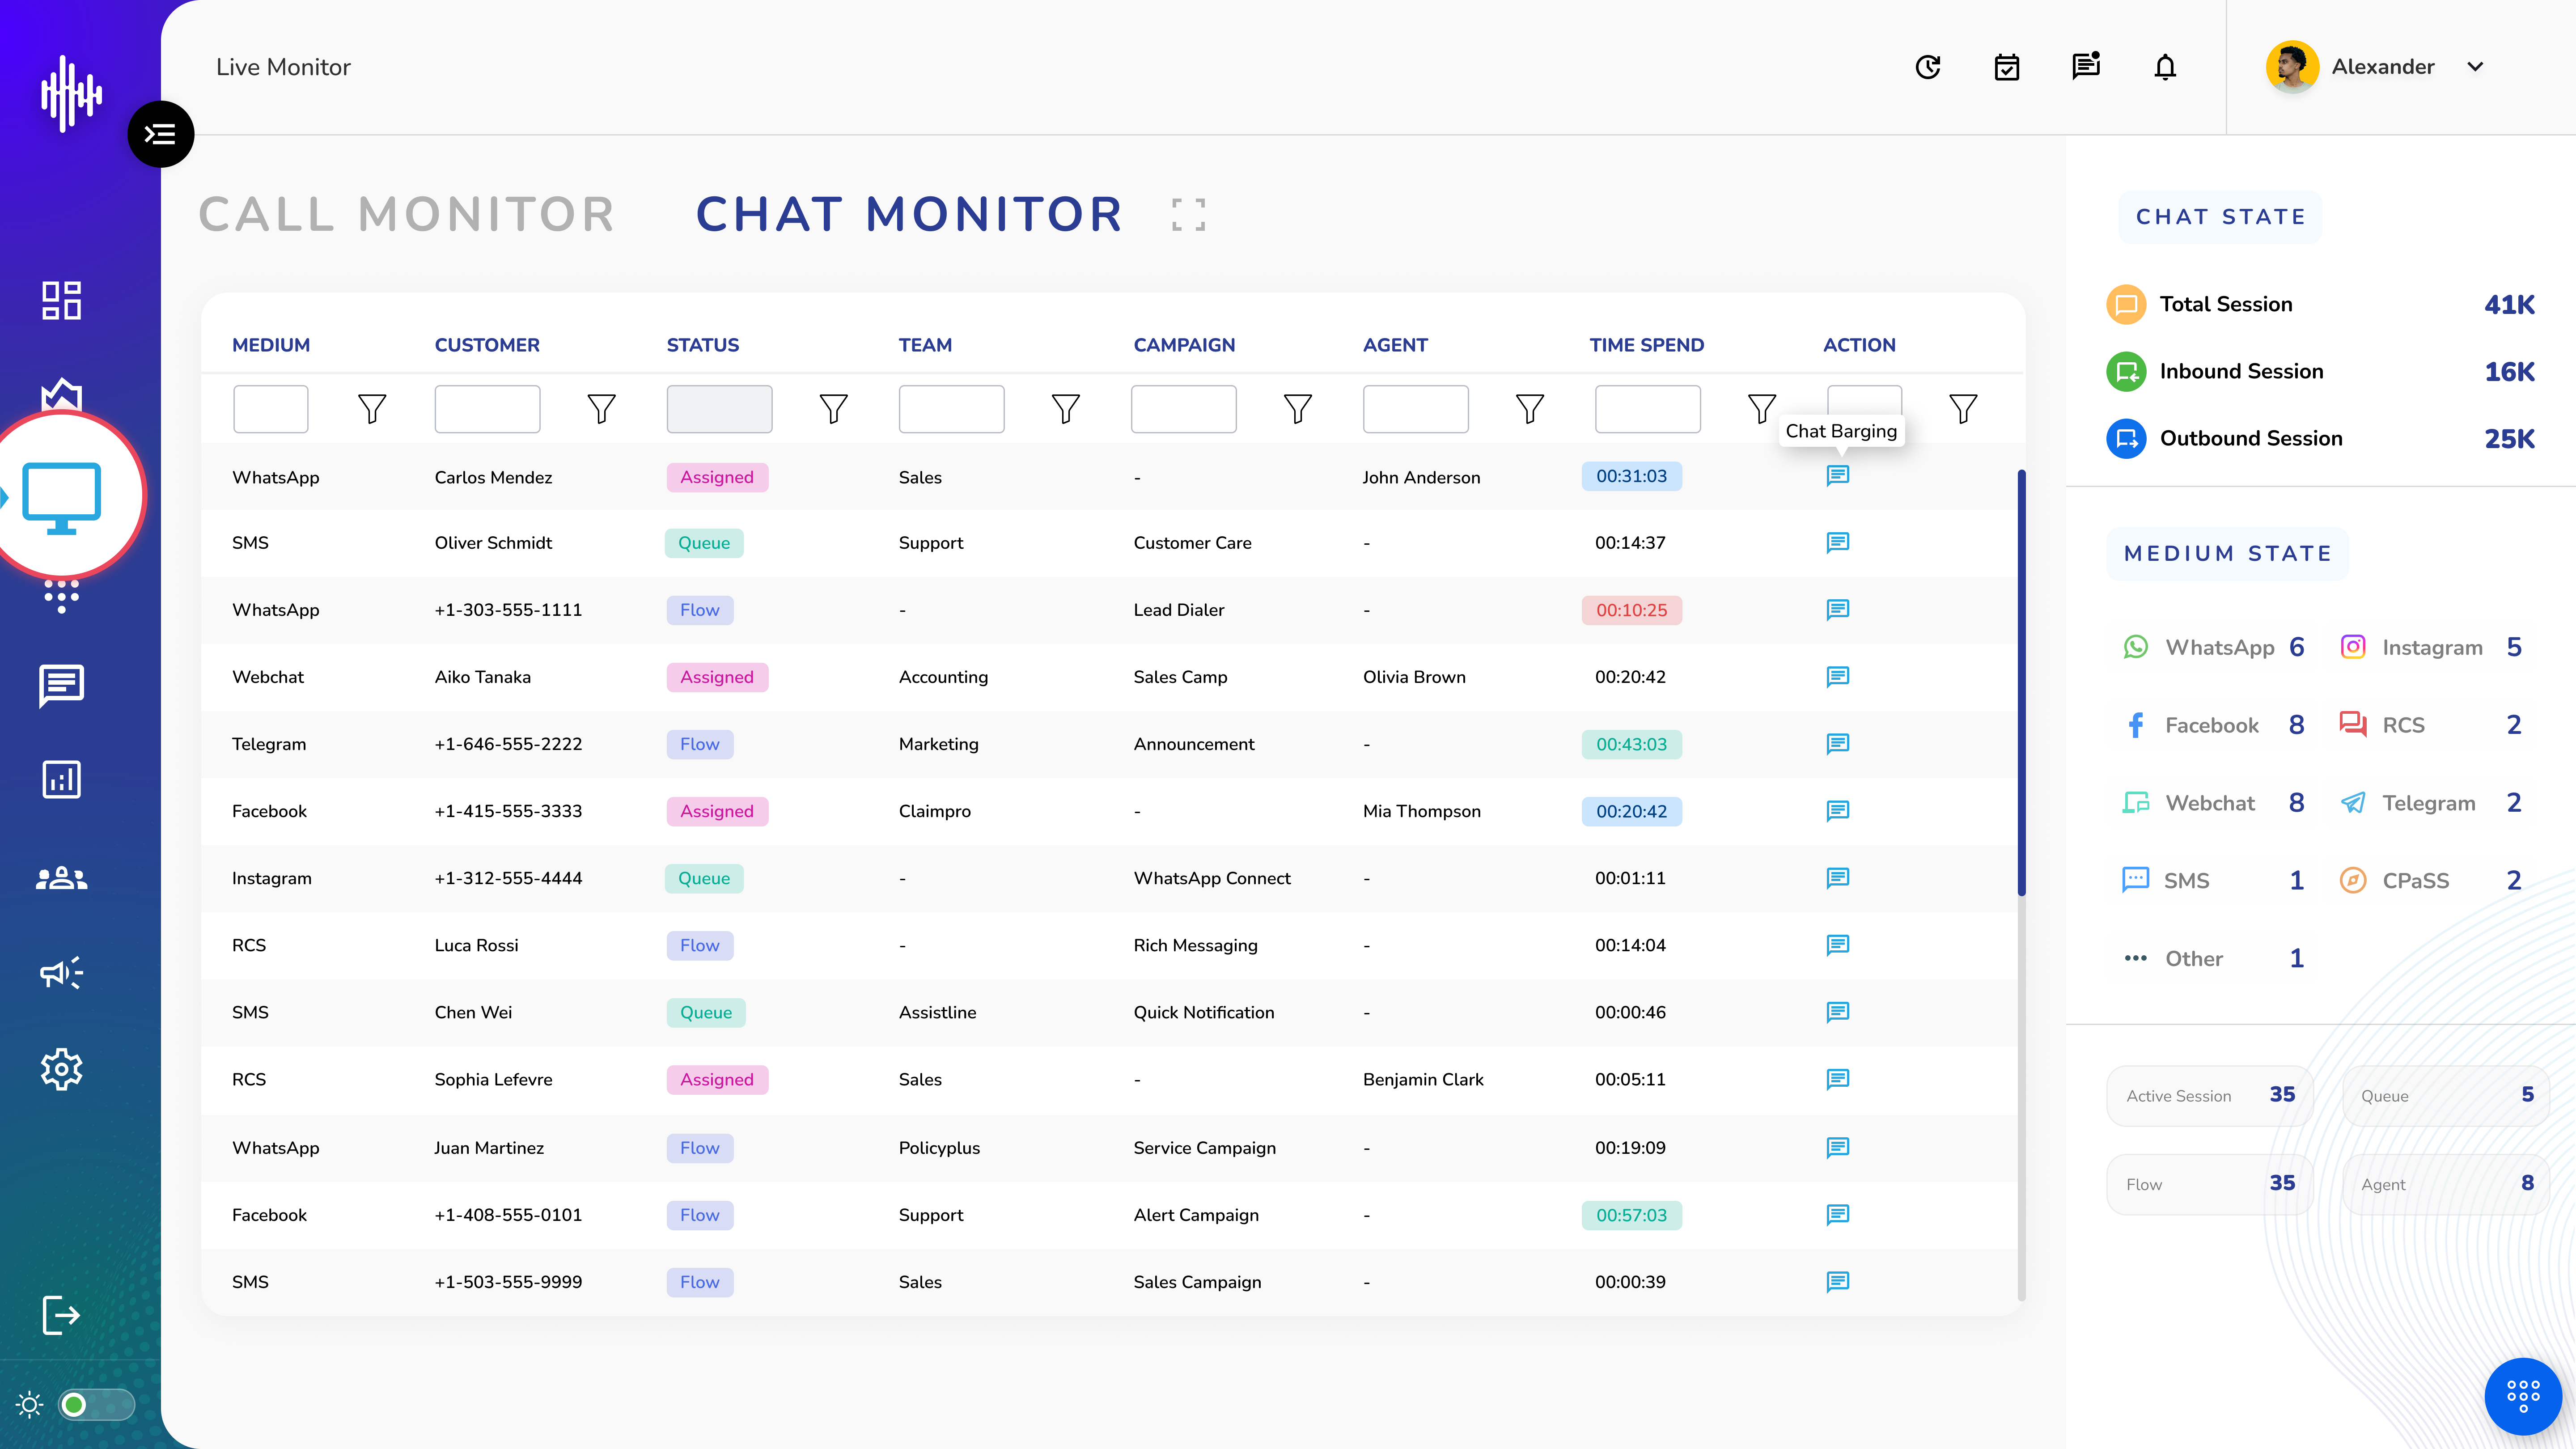The image size is (2576, 1449).
Task: Click the Instagram medium state entry
Action: click(2431, 647)
